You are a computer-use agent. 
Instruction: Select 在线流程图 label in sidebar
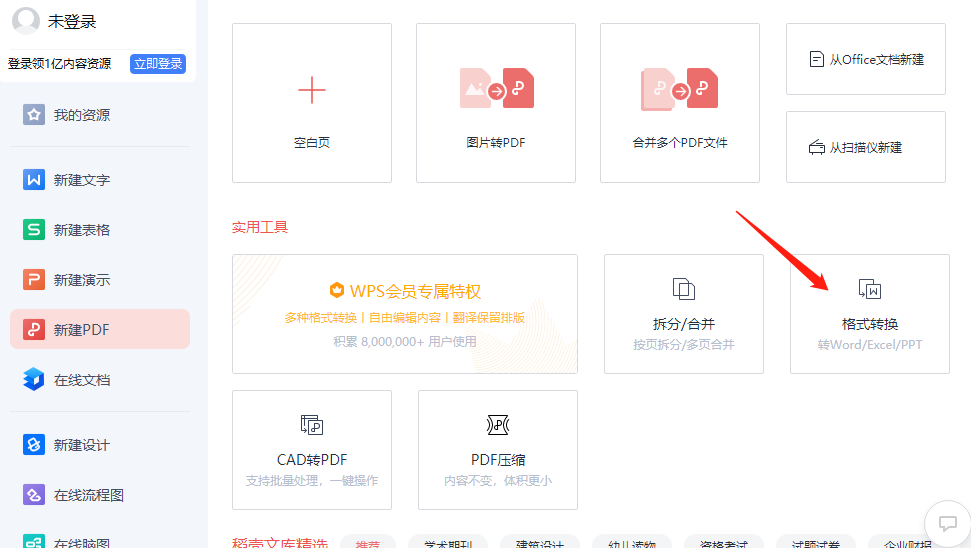[x=89, y=495]
